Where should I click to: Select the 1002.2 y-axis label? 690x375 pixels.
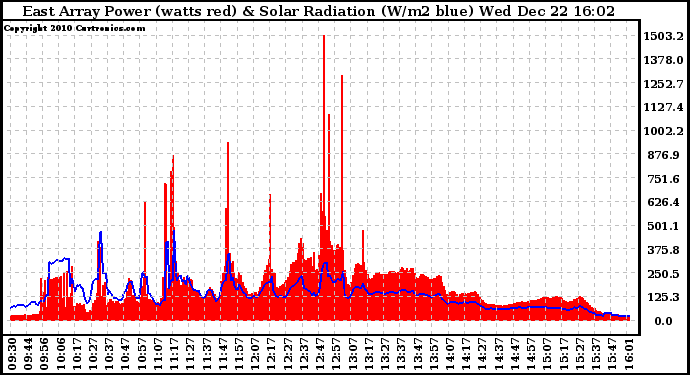pyautogui.click(x=663, y=131)
